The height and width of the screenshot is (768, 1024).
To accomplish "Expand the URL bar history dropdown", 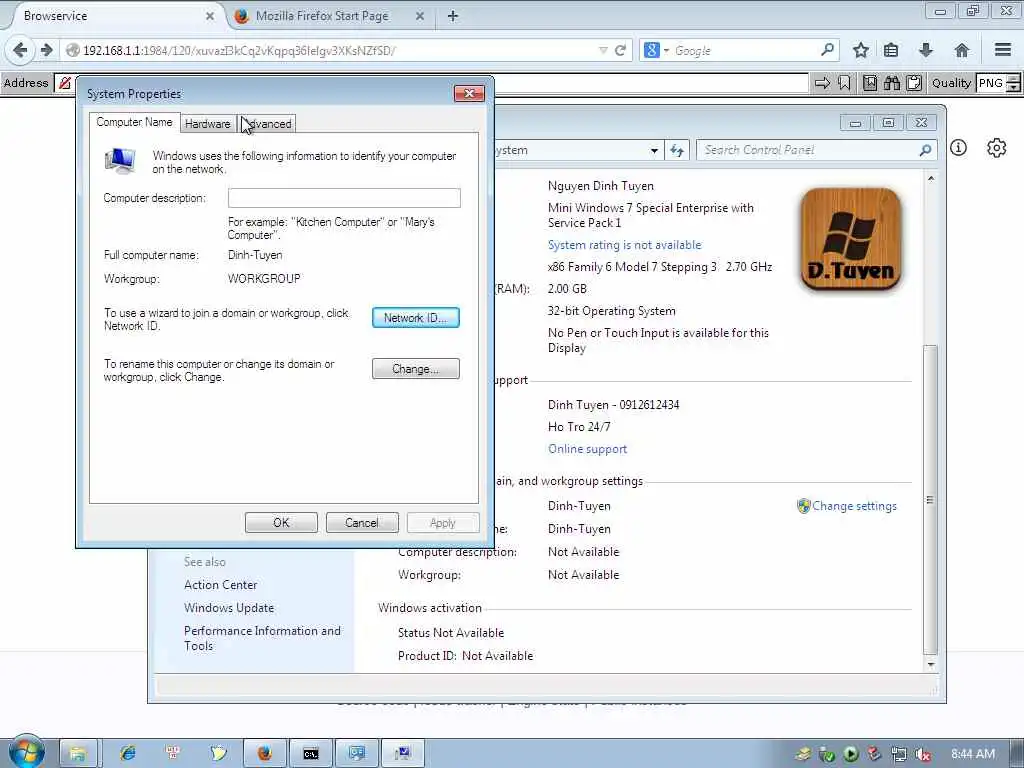I will coord(603,50).
